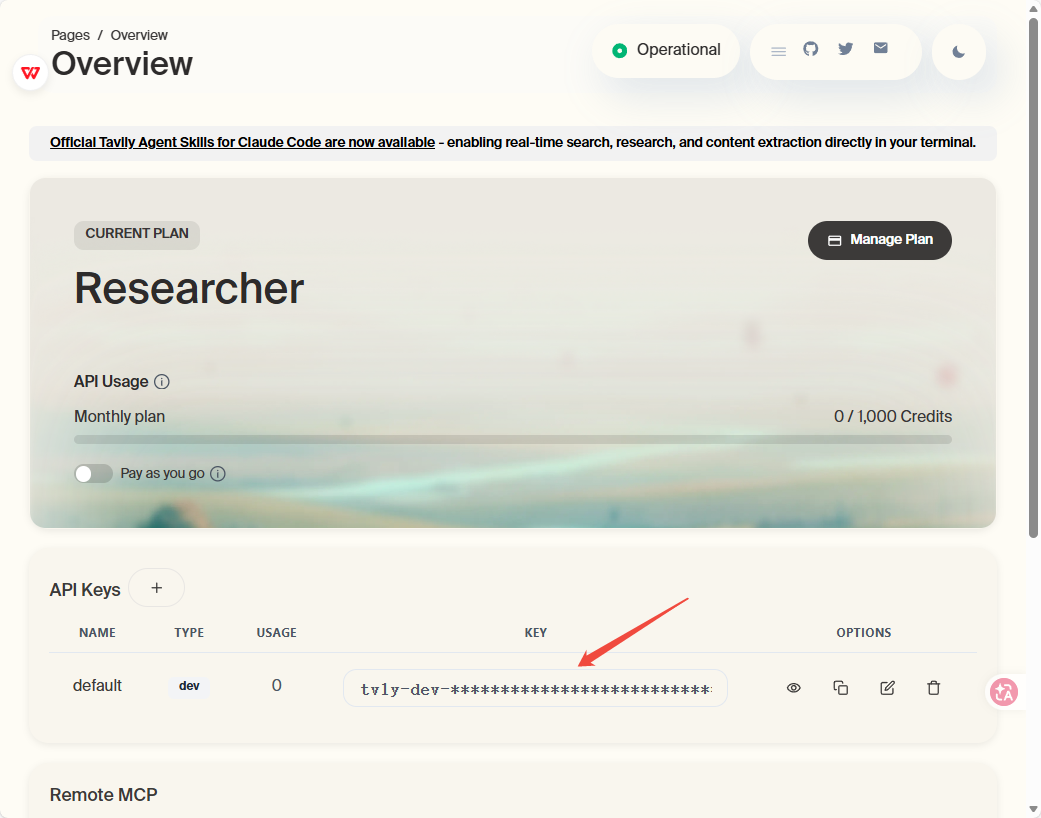Viewport: 1041px width, 818px height.
Task: Open the hamburger menu icon in header
Action: (x=778, y=51)
